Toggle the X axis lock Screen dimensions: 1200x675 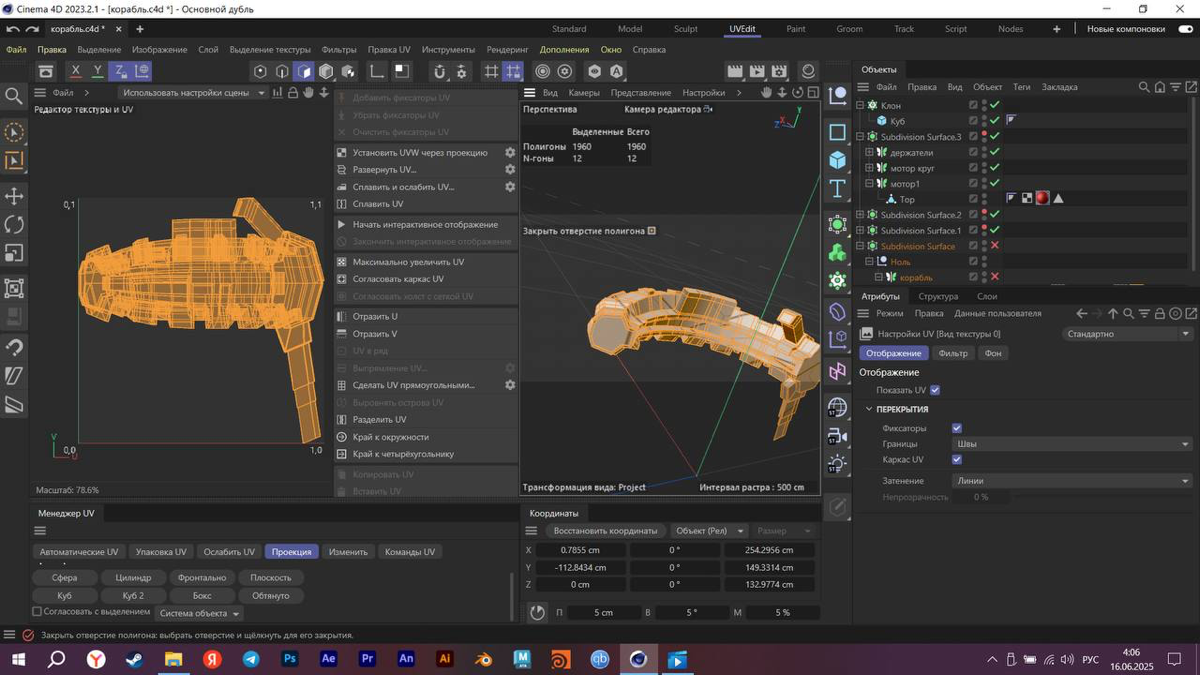coord(75,71)
